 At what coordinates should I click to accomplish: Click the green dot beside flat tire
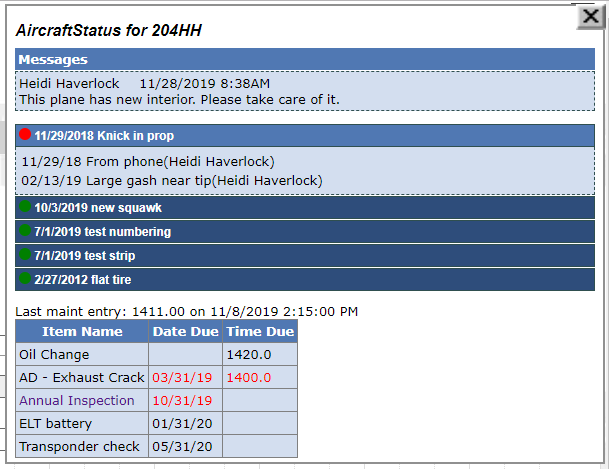click(25, 278)
